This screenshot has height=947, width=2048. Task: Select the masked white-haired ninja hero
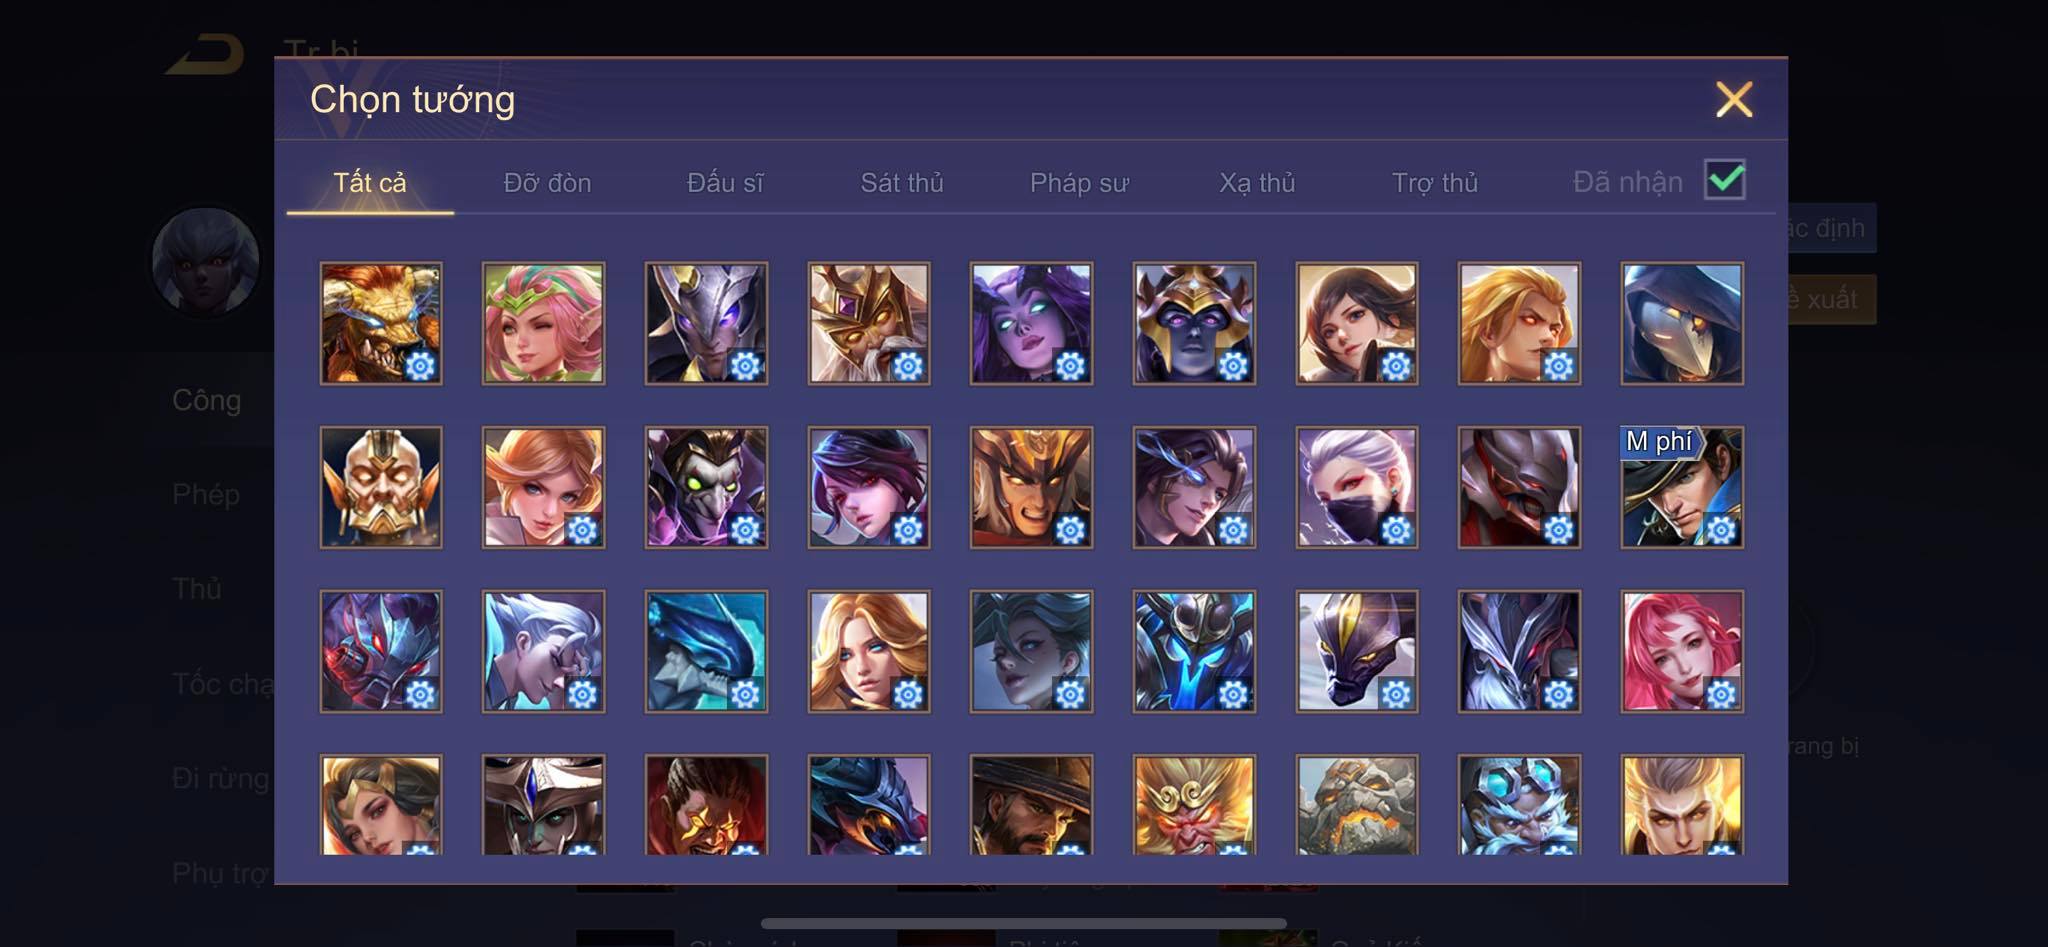pos(1357,487)
